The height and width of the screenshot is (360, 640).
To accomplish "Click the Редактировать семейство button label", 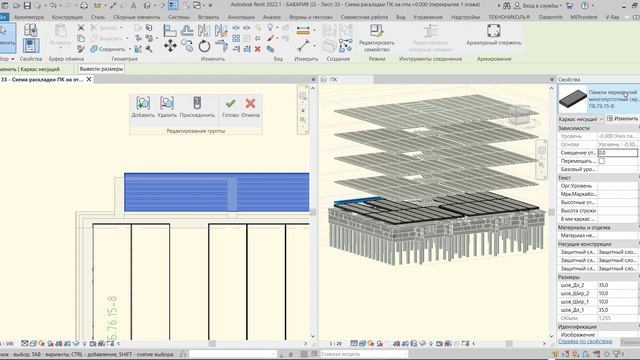I will (x=376, y=46).
